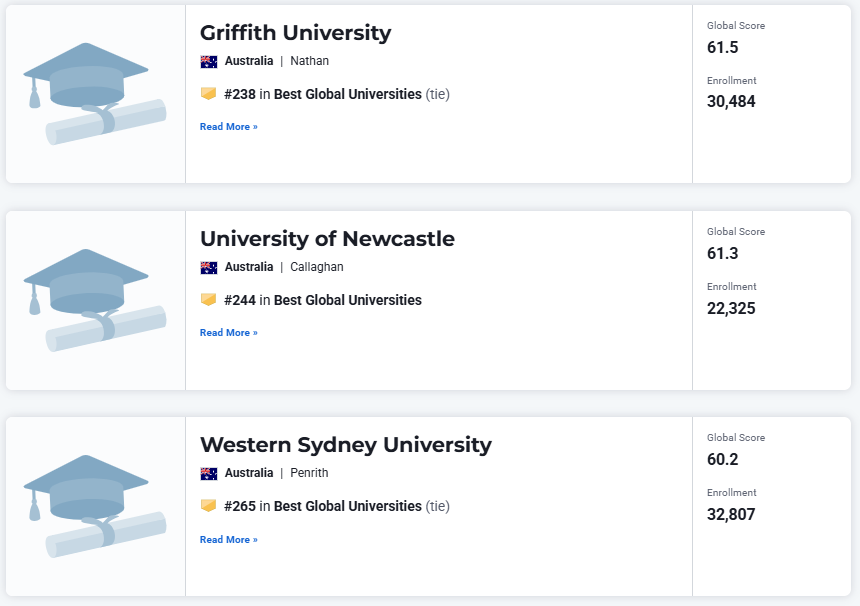Open the University of Newcastle title link
860x606 pixels.
[327, 239]
